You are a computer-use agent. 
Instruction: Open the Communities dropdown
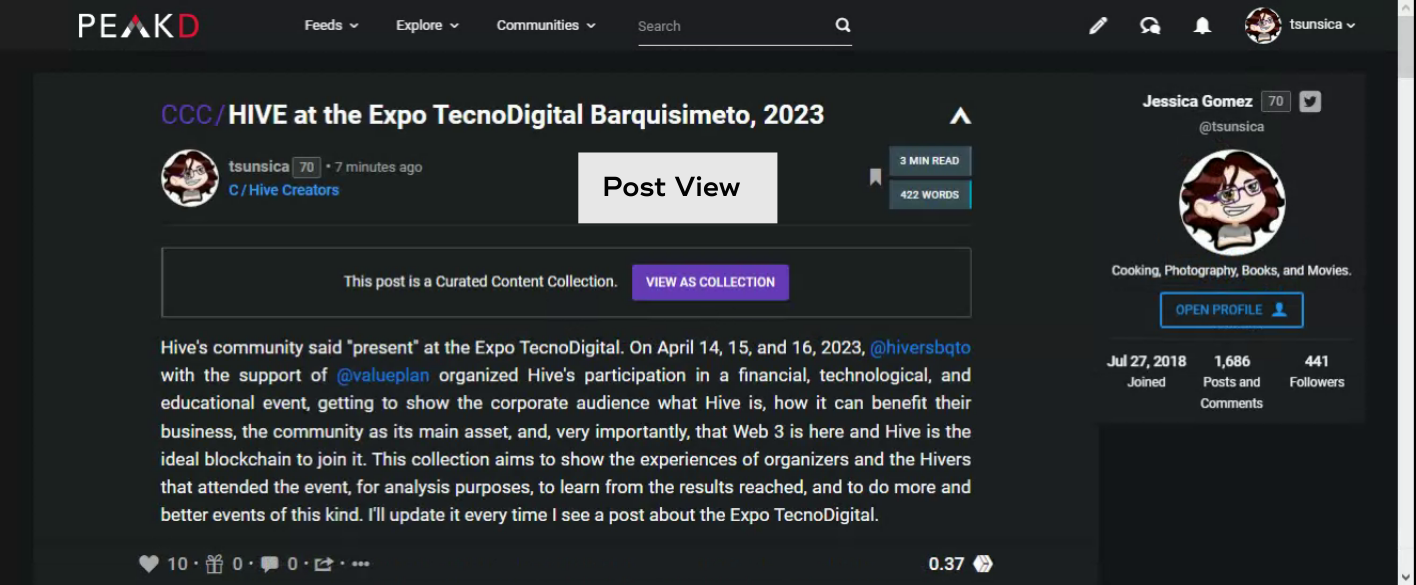pyautogui.click(x=546, y=25)
